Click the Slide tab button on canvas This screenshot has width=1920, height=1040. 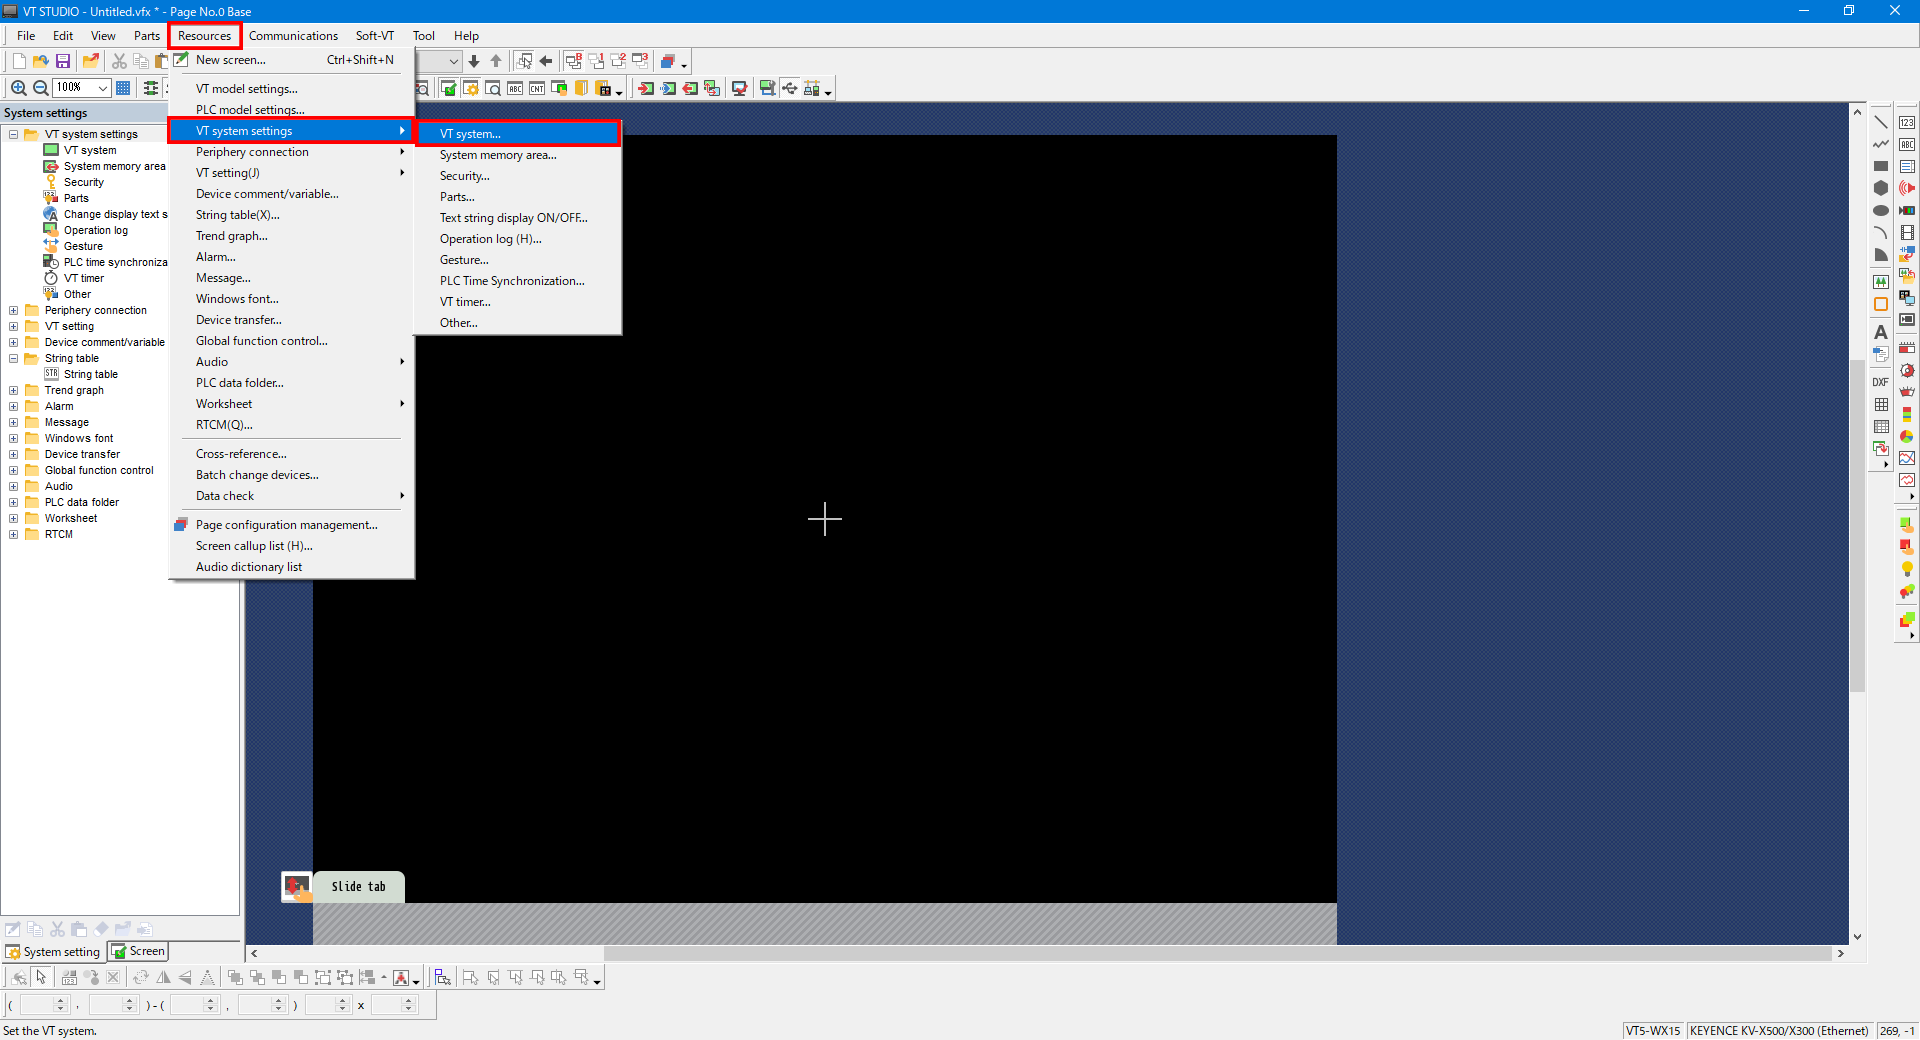point(358,886)
